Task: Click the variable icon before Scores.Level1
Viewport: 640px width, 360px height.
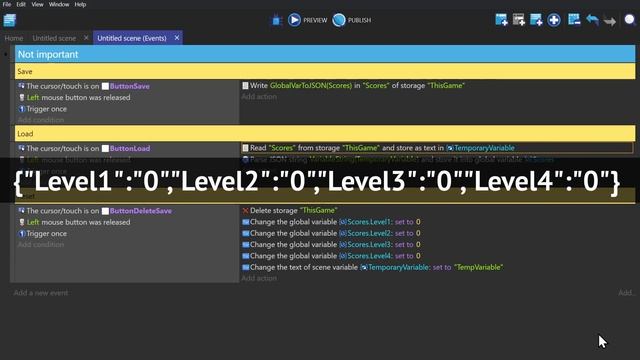Action: coord(343,222)
